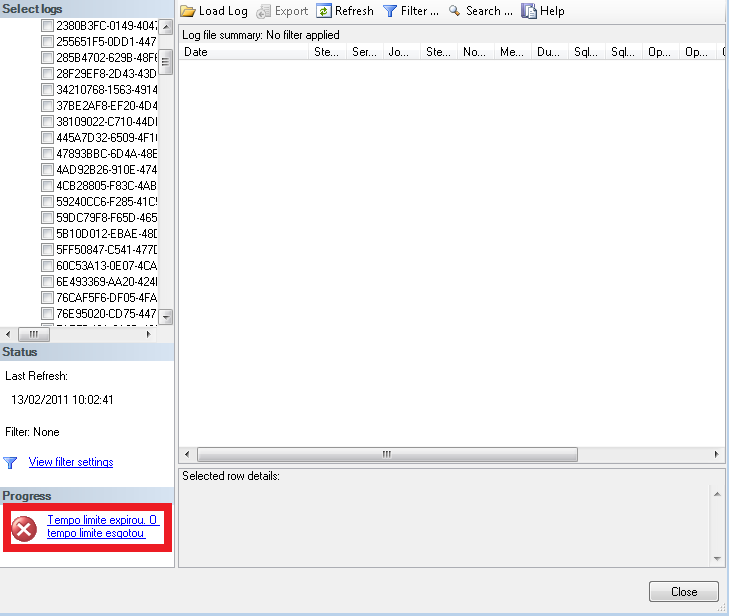729x616 pixels.
Task: Click the Refresh toolbar icon
Action: coord(324,11)
